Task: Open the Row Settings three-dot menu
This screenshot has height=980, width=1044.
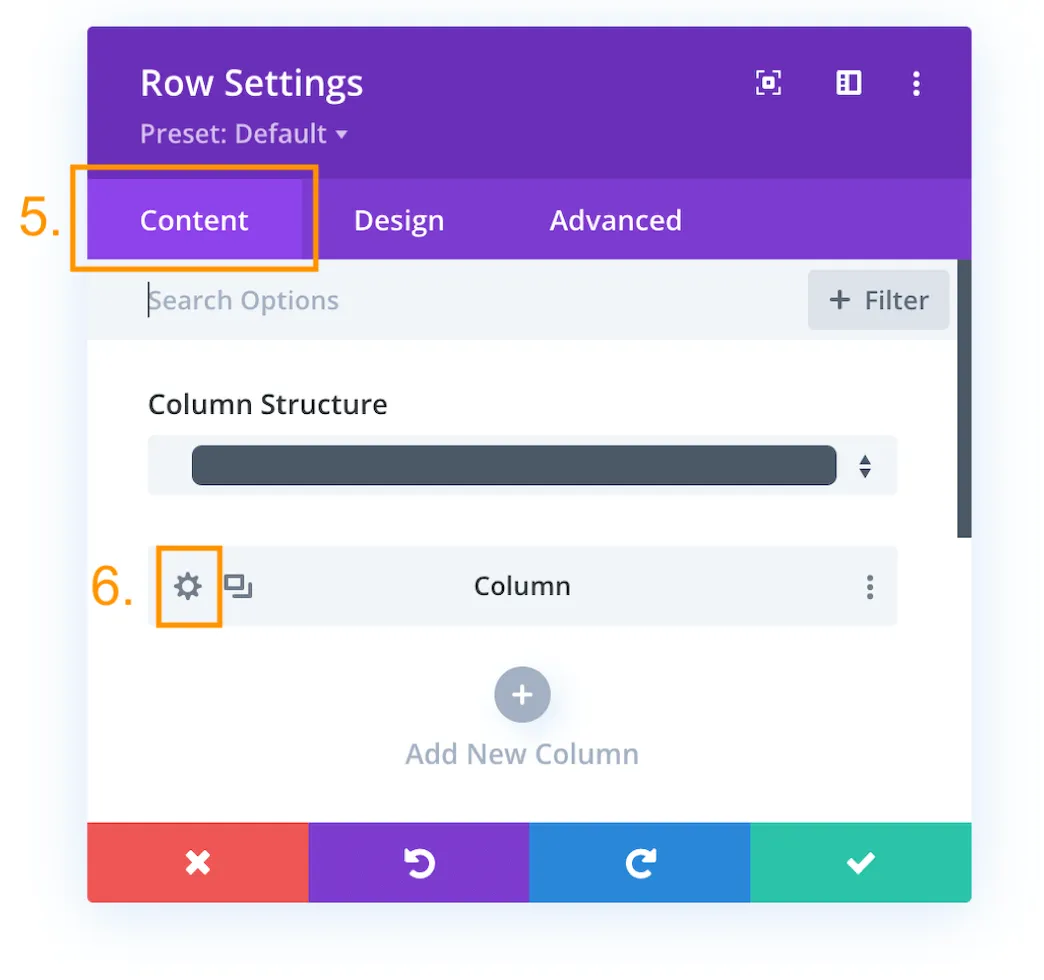Action: pyautogui.click(x=916, y=83)
